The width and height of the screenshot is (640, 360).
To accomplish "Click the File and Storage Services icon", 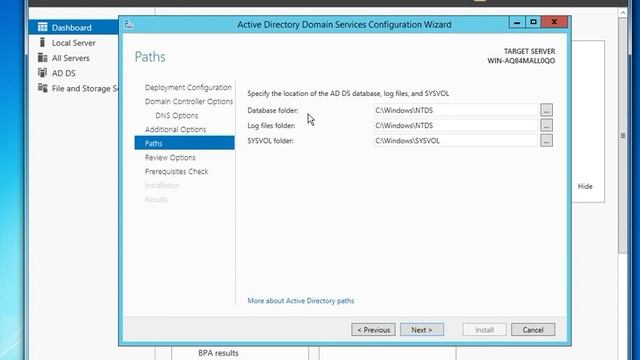I will tap(42, 88).
